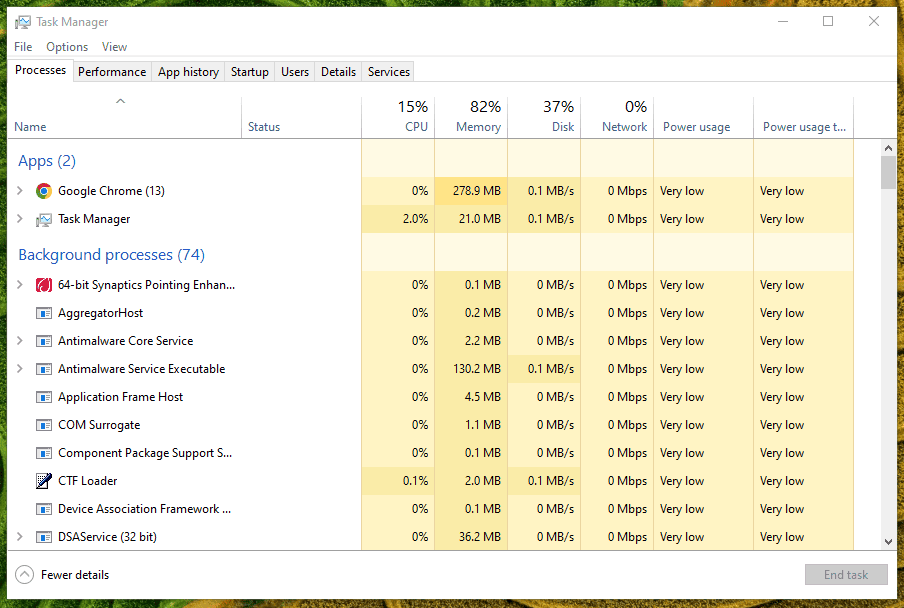Maximize the Task Manager window
The image size is (904, 608).
pos(828,21)
